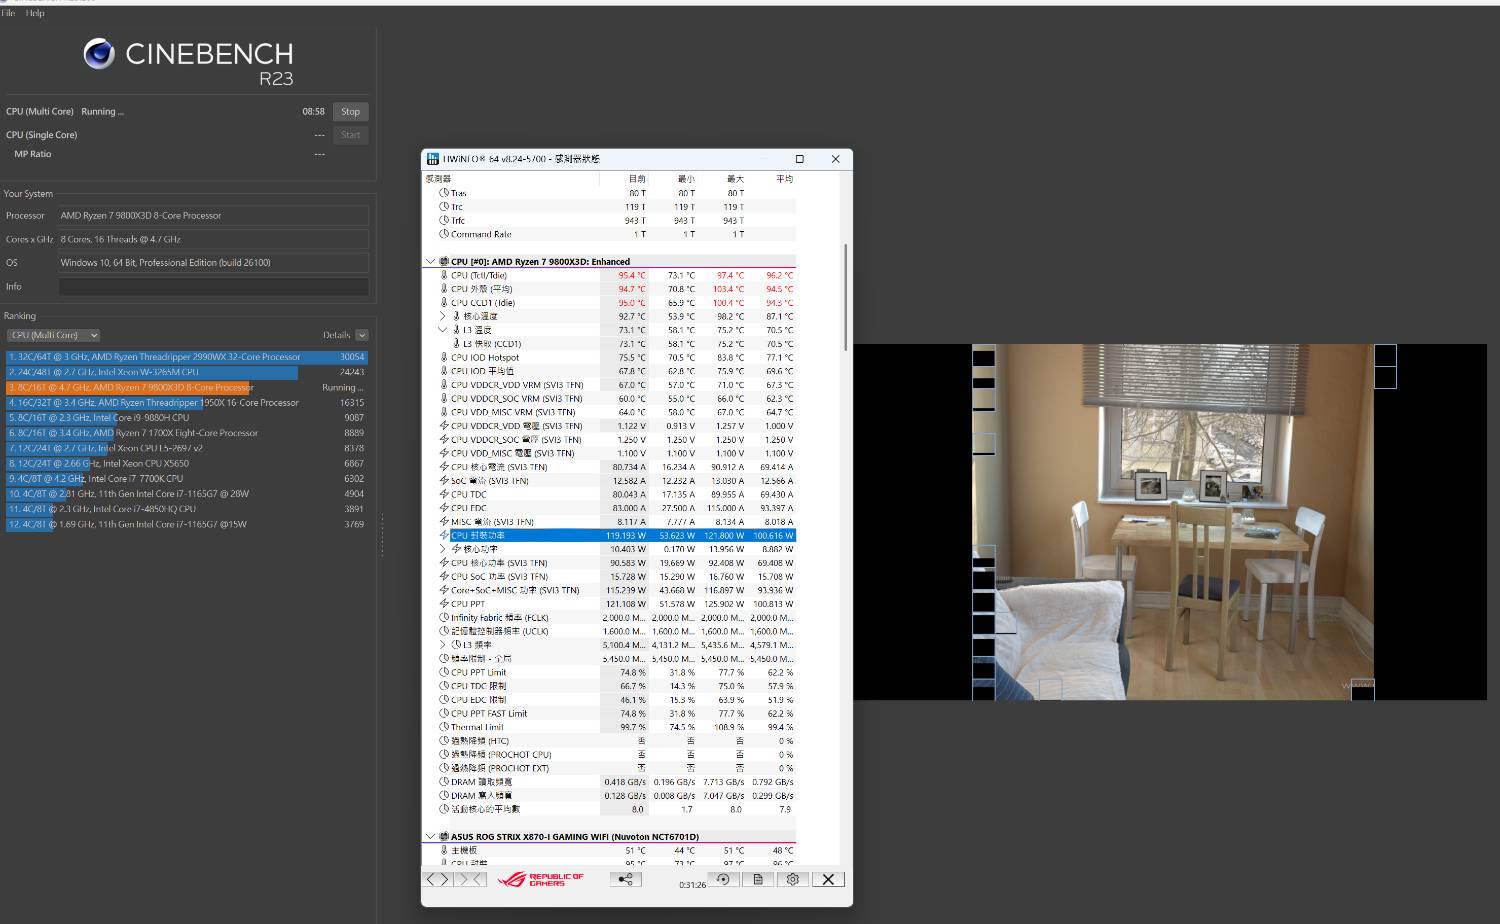The width and height of the screenshot is (1500, 924).
Task: Expand the 核心溫度 sensor group
Action: point(443,316)
